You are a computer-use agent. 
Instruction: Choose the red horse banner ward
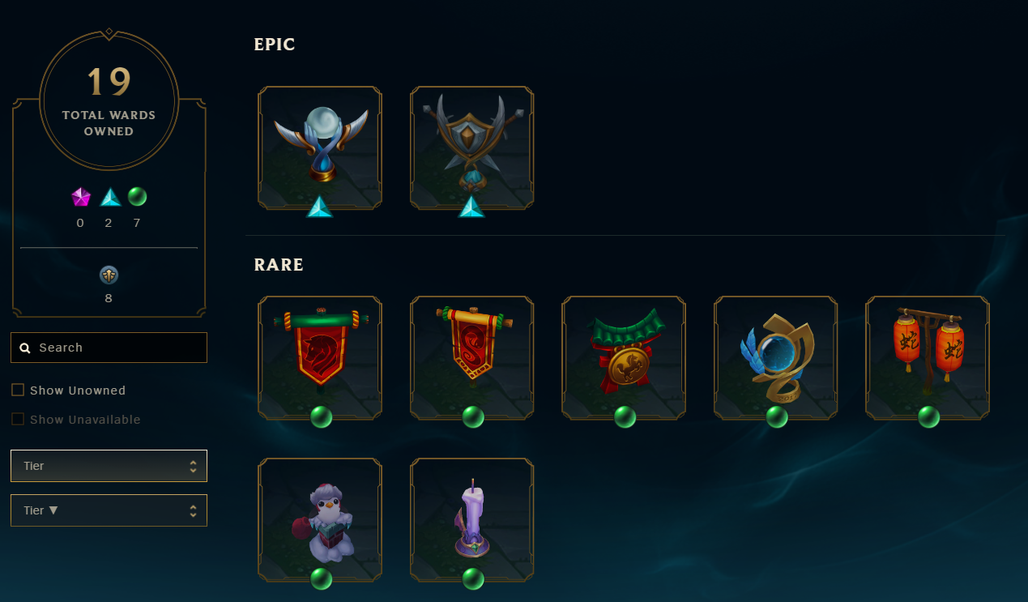320,357
